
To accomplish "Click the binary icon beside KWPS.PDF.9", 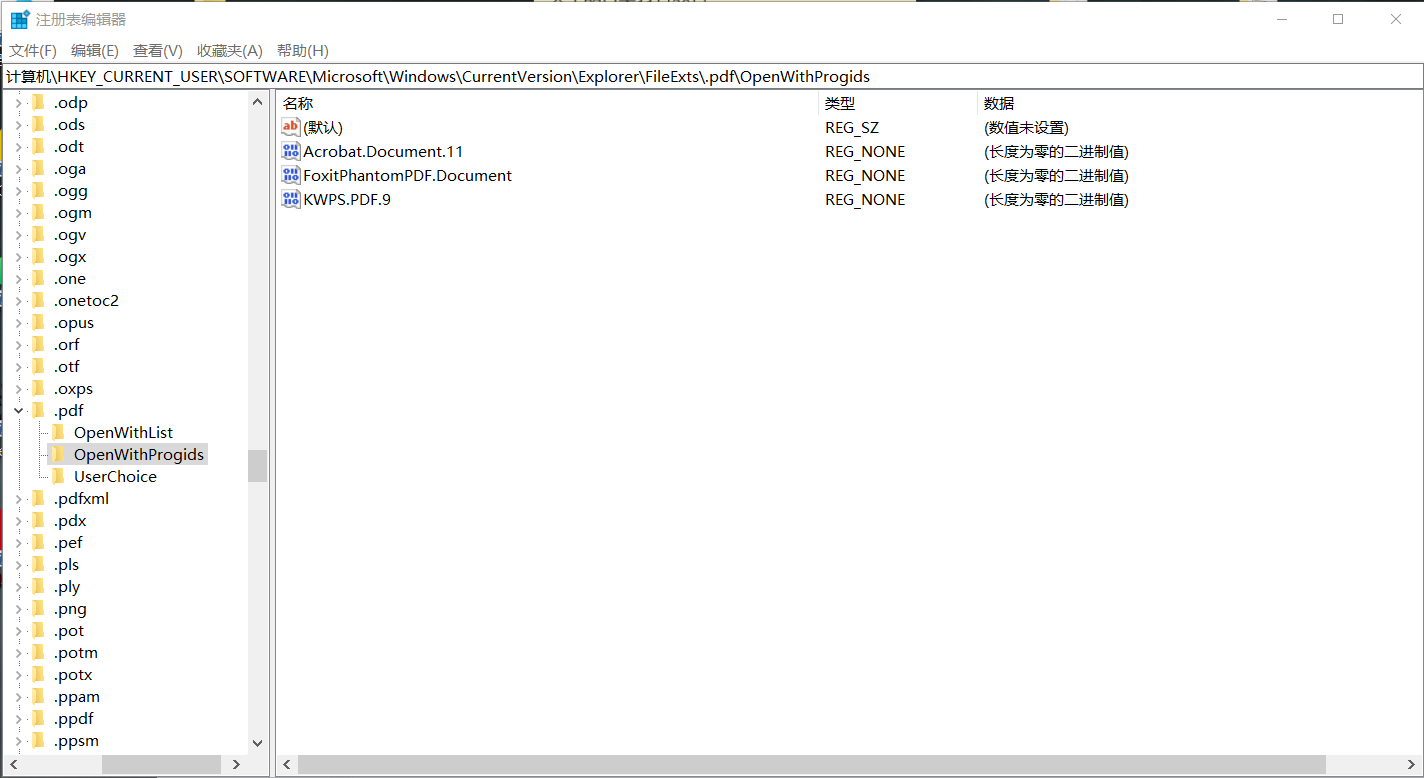I will (x=291, y=199).
